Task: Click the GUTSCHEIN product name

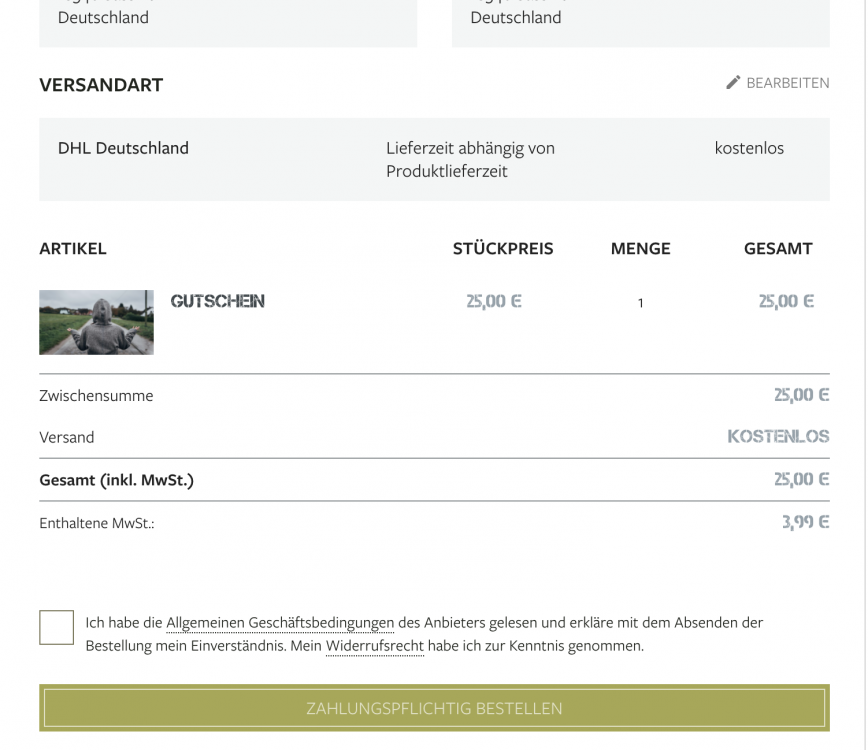Action: point(216,300)
